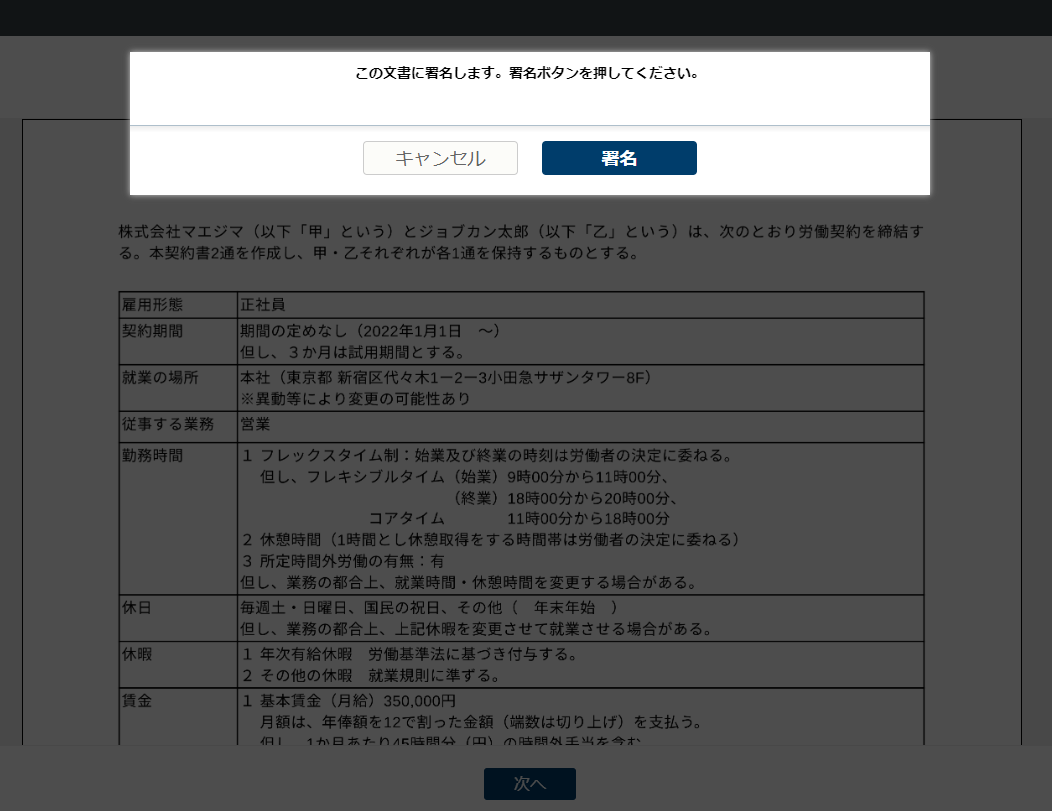Image resolution: width=1052 pixels, height=811 pixels.
Task: Click the note '※異動等により変更の可能性あり'
Action: coord(356,398)
